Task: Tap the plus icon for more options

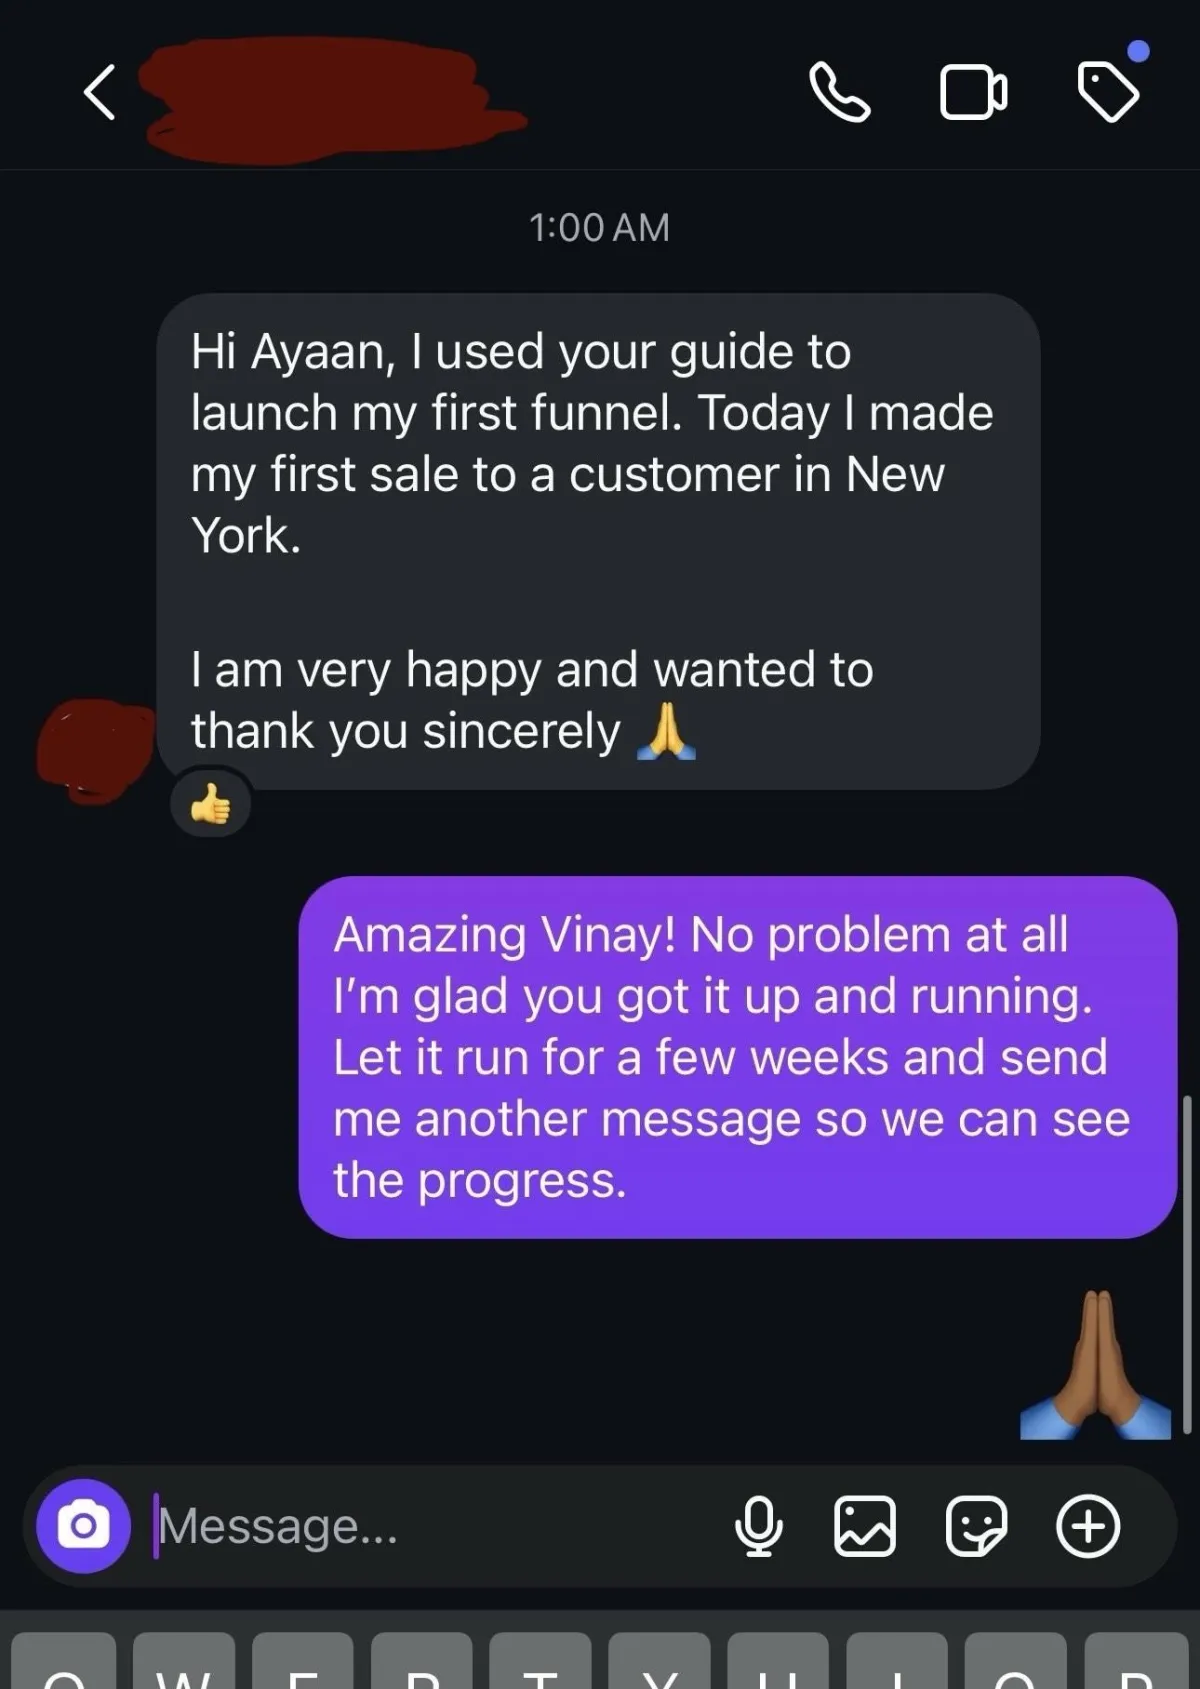Action: click(x=1088, y=1527)
